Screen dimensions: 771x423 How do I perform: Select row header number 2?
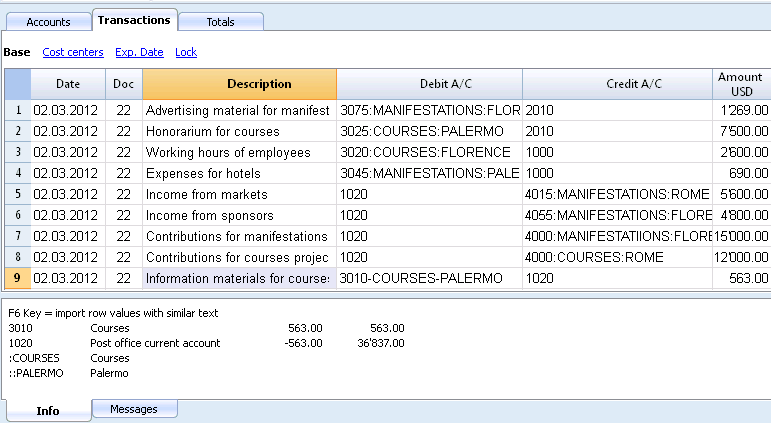click(x=18, y=131)
